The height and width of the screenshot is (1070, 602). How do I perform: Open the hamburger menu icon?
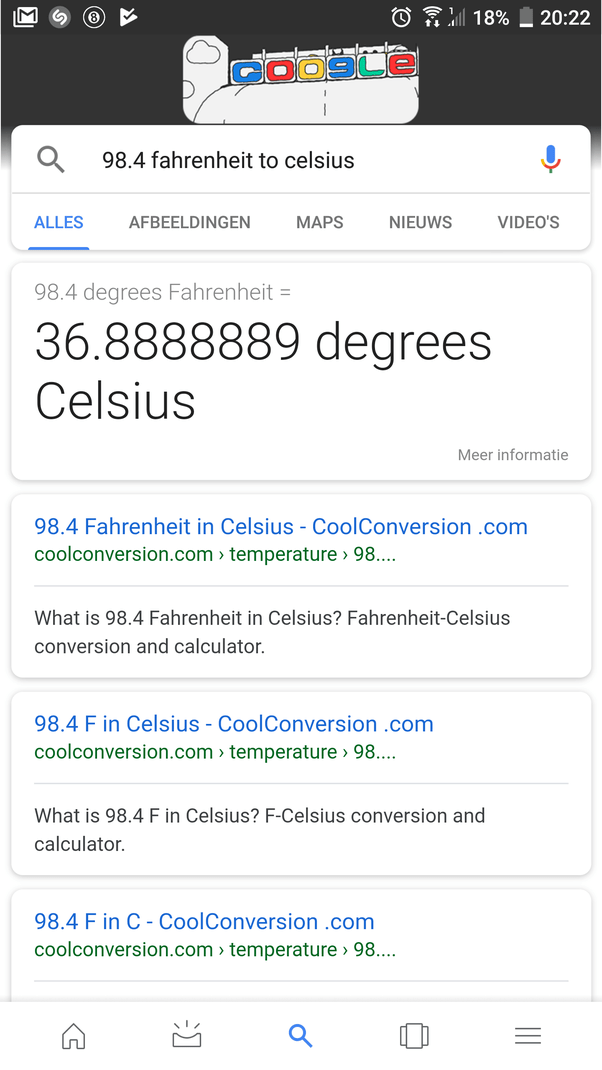coord(528,1036)
